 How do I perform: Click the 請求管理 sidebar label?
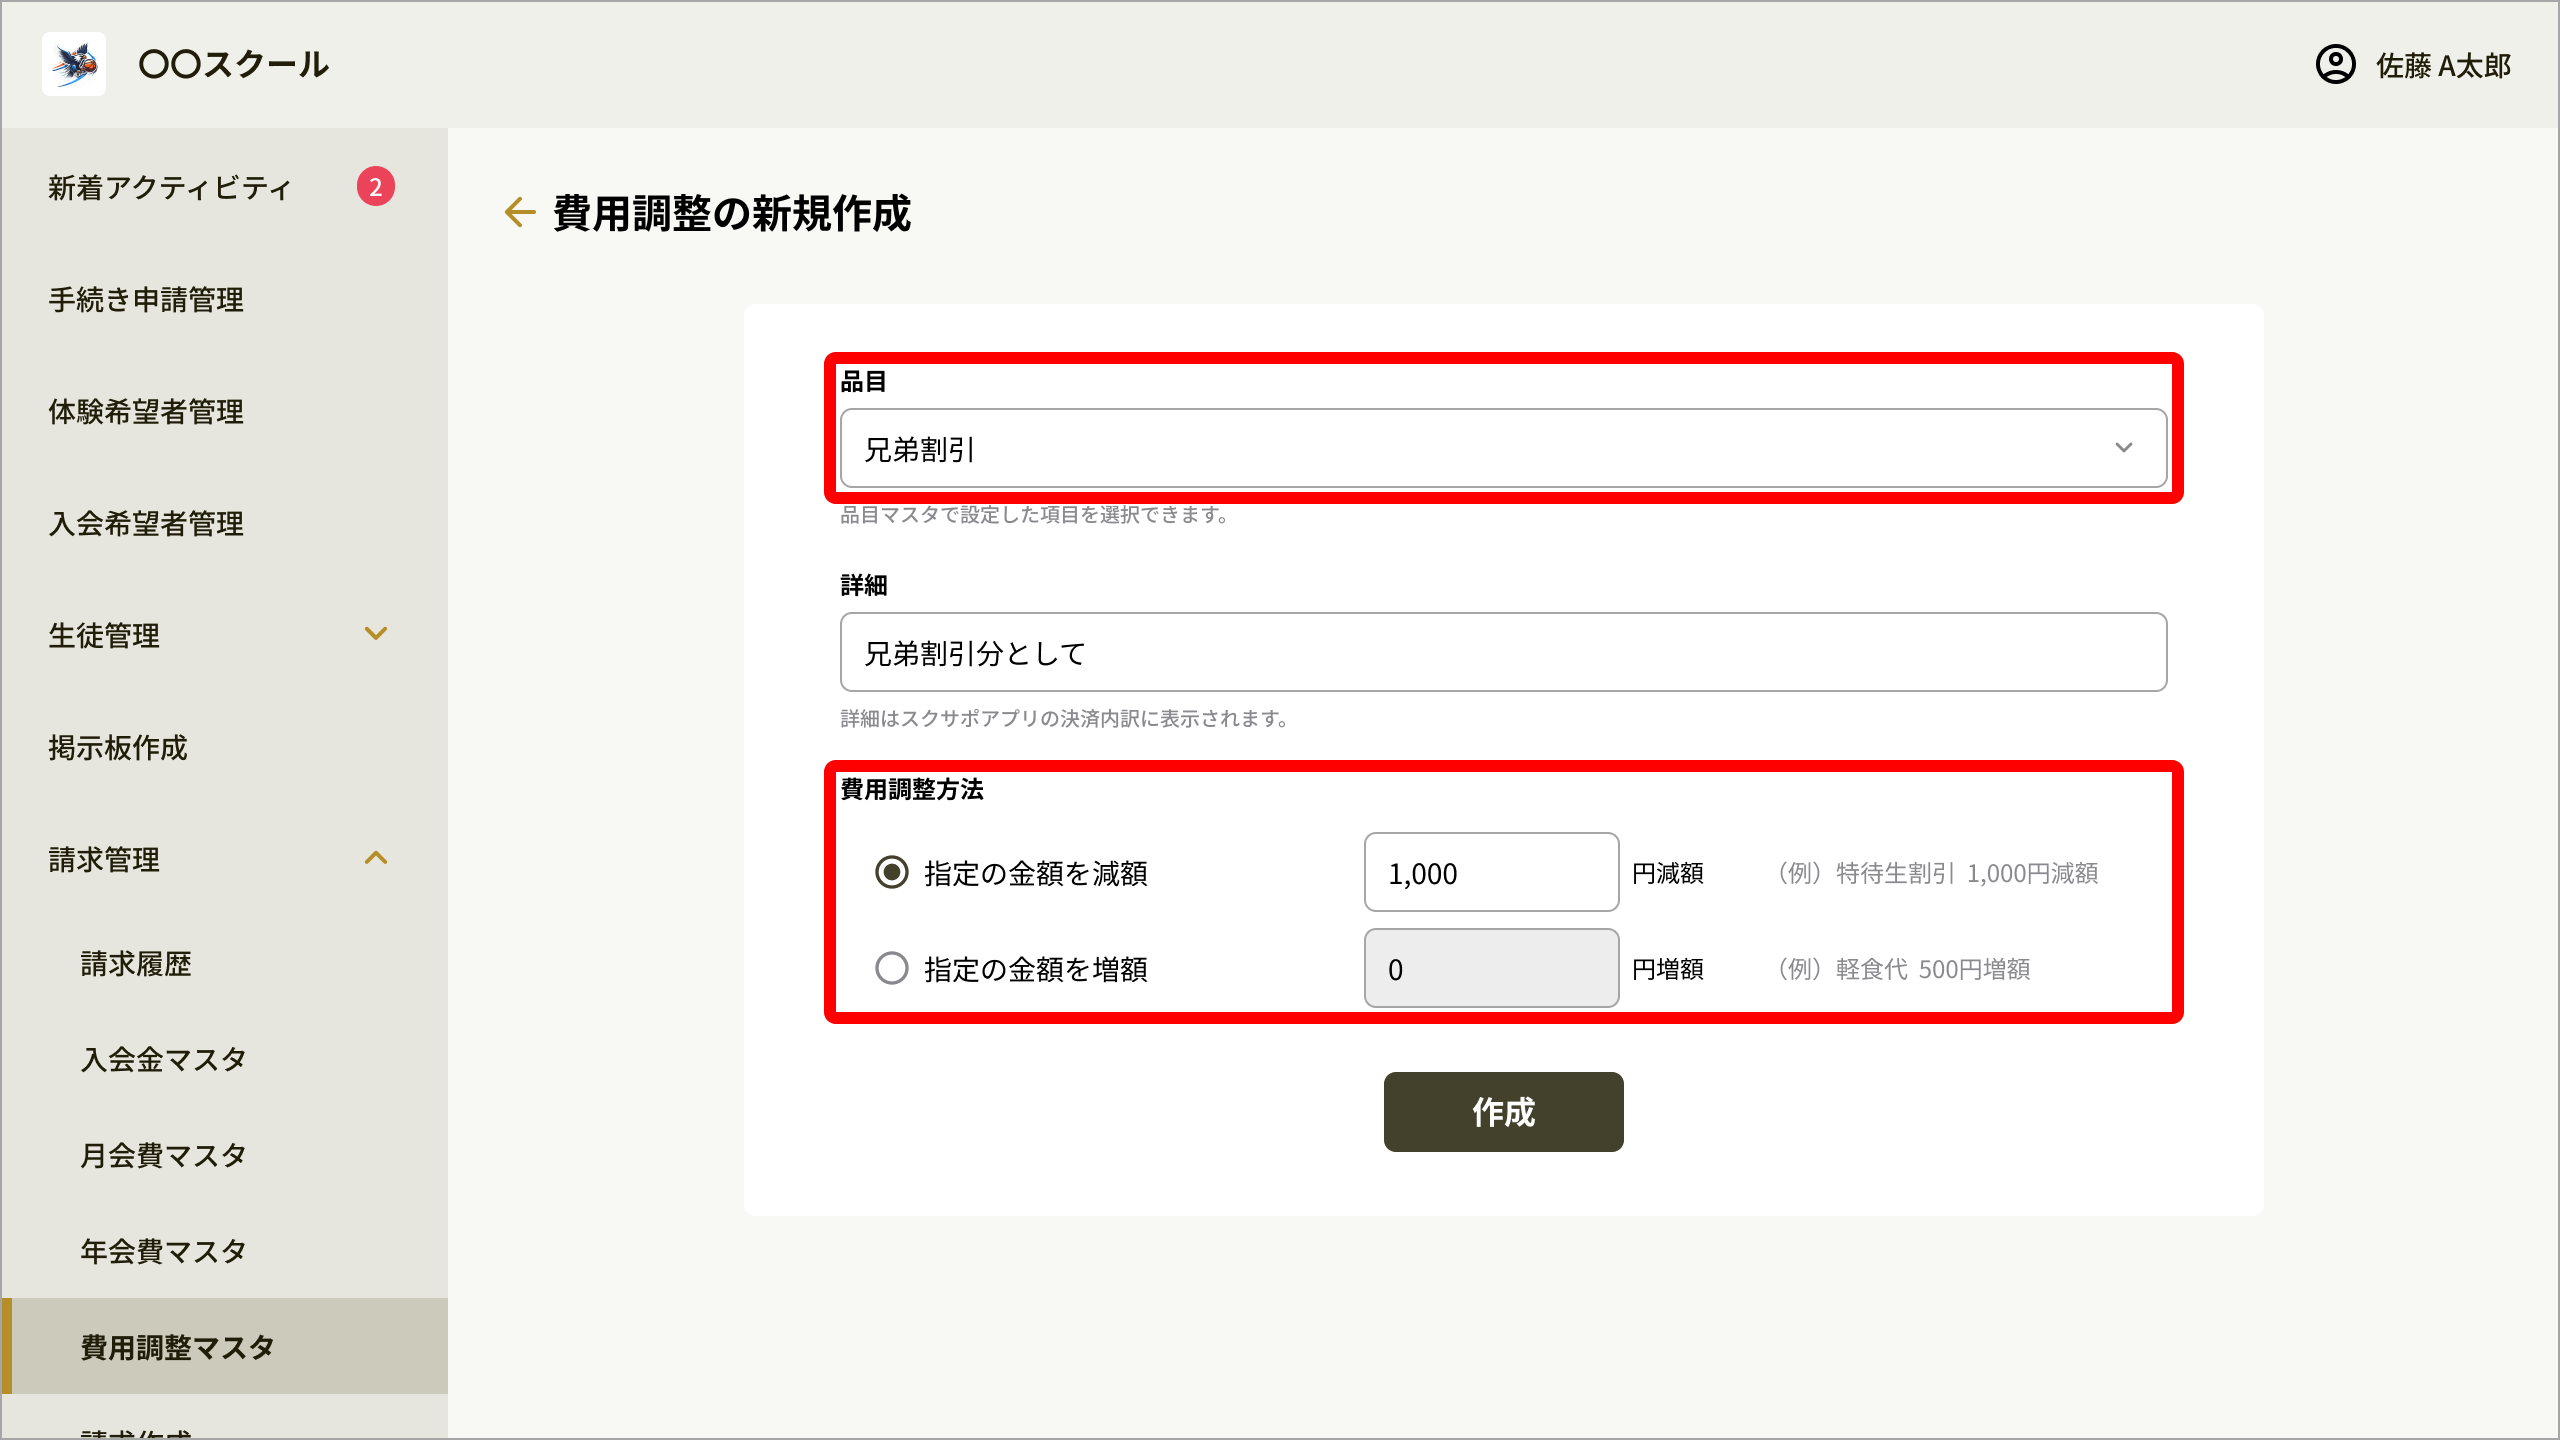[x=104, y=859]
